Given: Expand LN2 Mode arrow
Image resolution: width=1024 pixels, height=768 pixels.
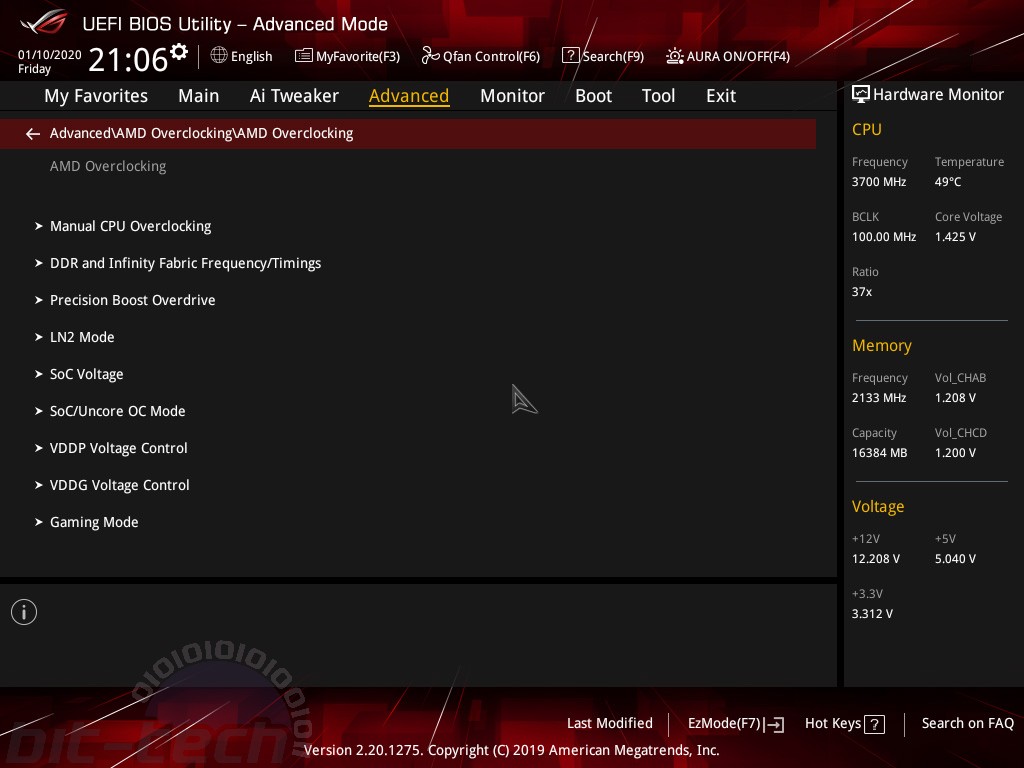Looking at the screenshot, I should pyautogui.click(x=39, y=337).
